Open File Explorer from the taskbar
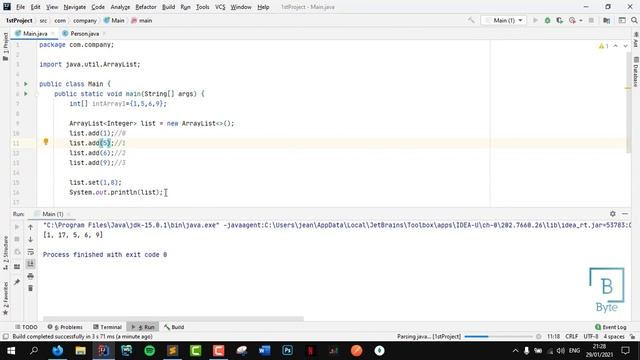Image resolution: width=640 pixels, height=360 pixels. (80, 351)
